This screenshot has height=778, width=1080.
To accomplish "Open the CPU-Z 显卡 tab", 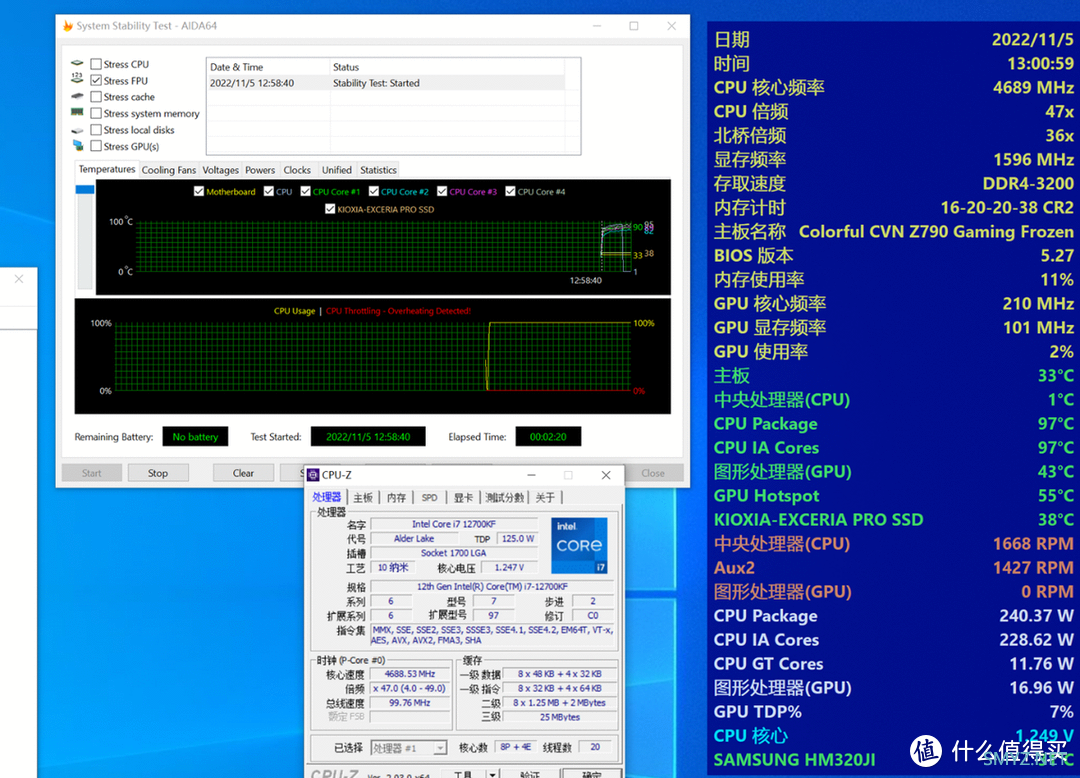I will [x=464, y=497].
